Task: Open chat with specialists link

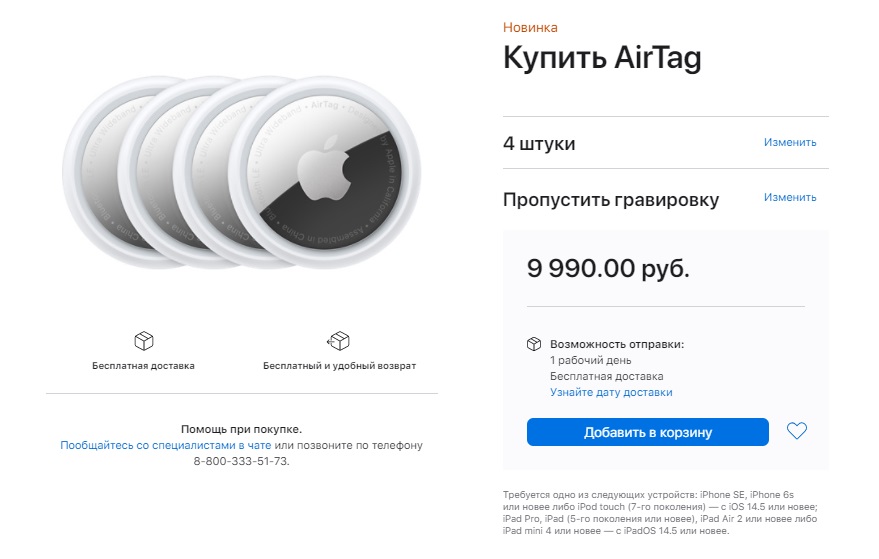Action: tap(166, 445)
